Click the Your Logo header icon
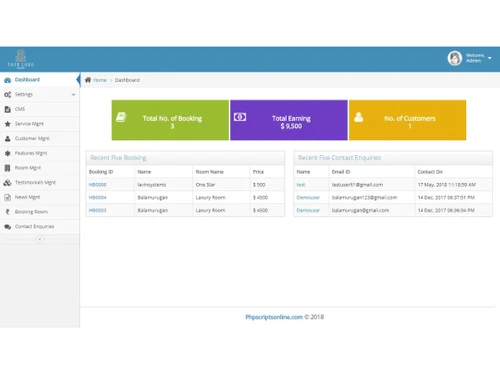 click(21, 59)
